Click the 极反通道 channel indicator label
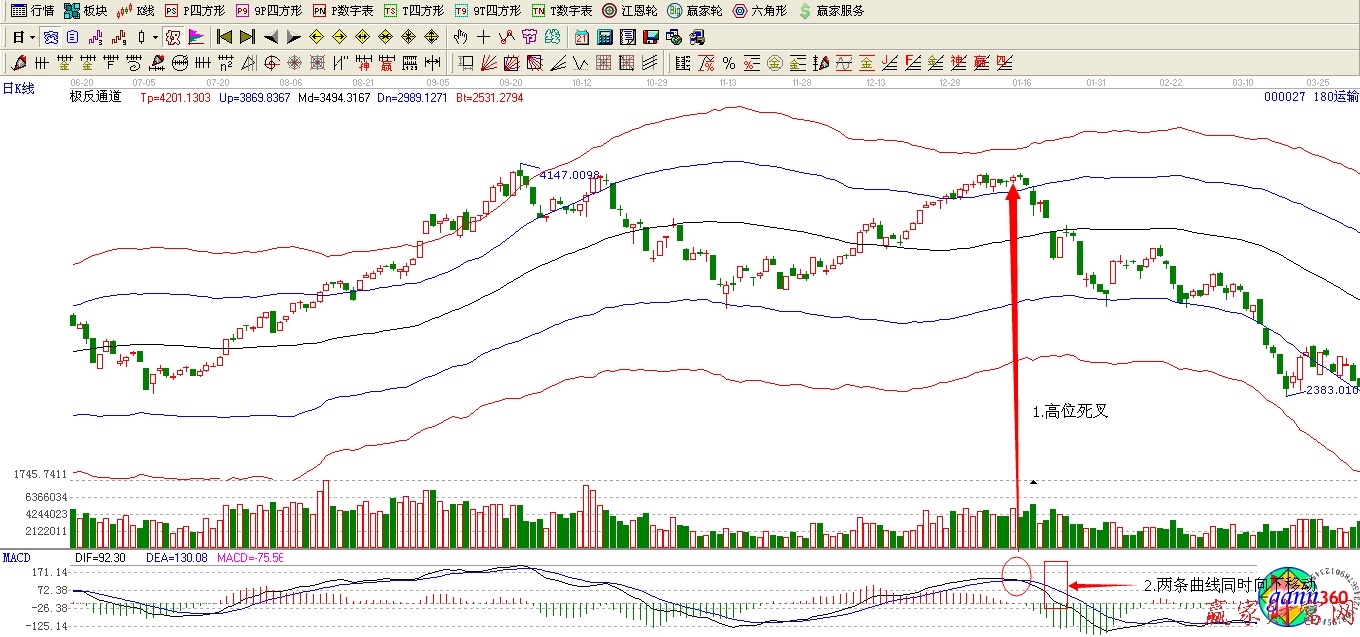The image size is (1360, 637). 96,97
